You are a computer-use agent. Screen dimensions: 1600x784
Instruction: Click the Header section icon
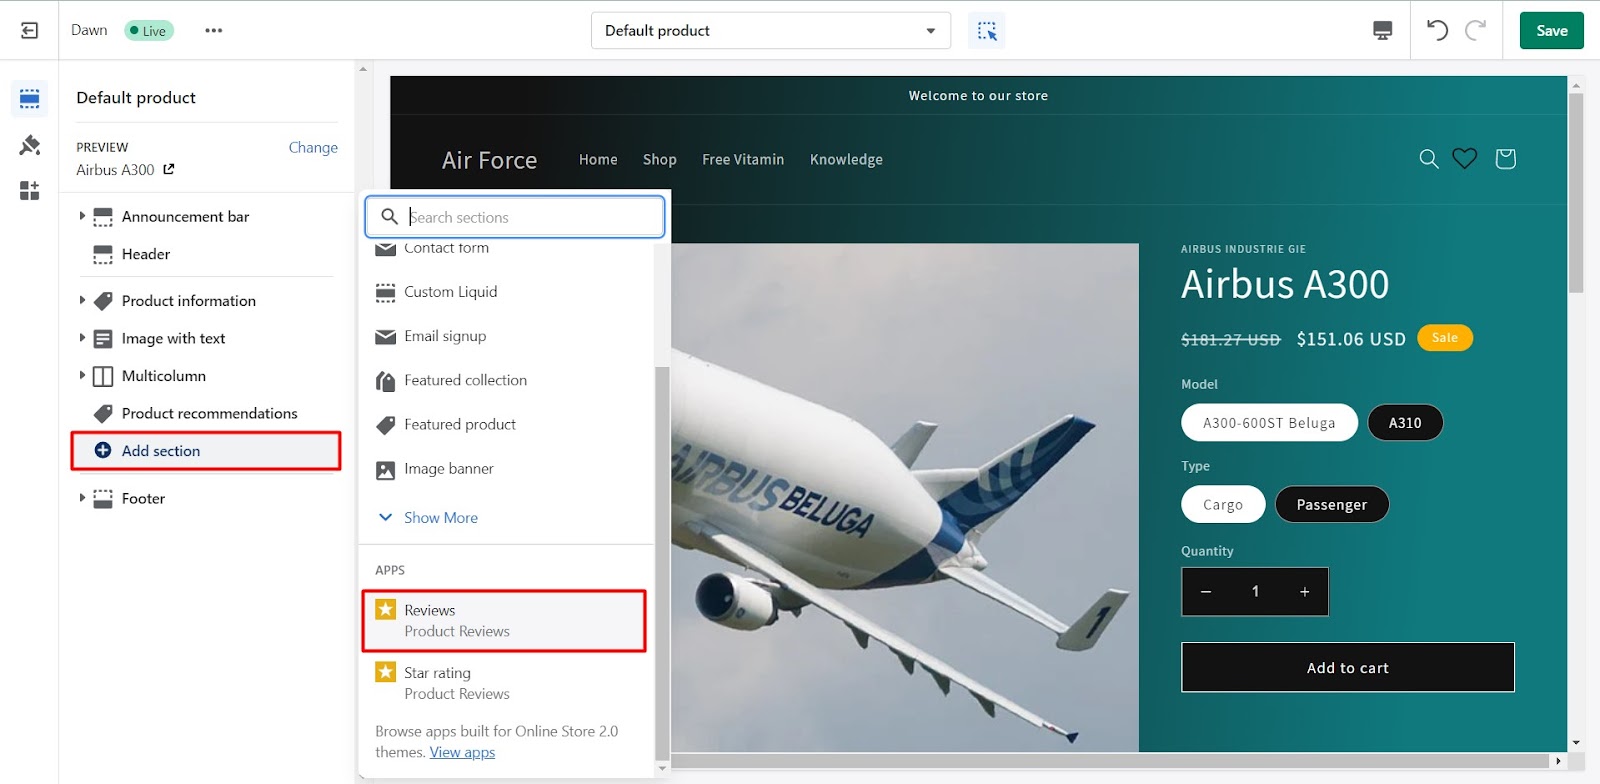(103, 255)
